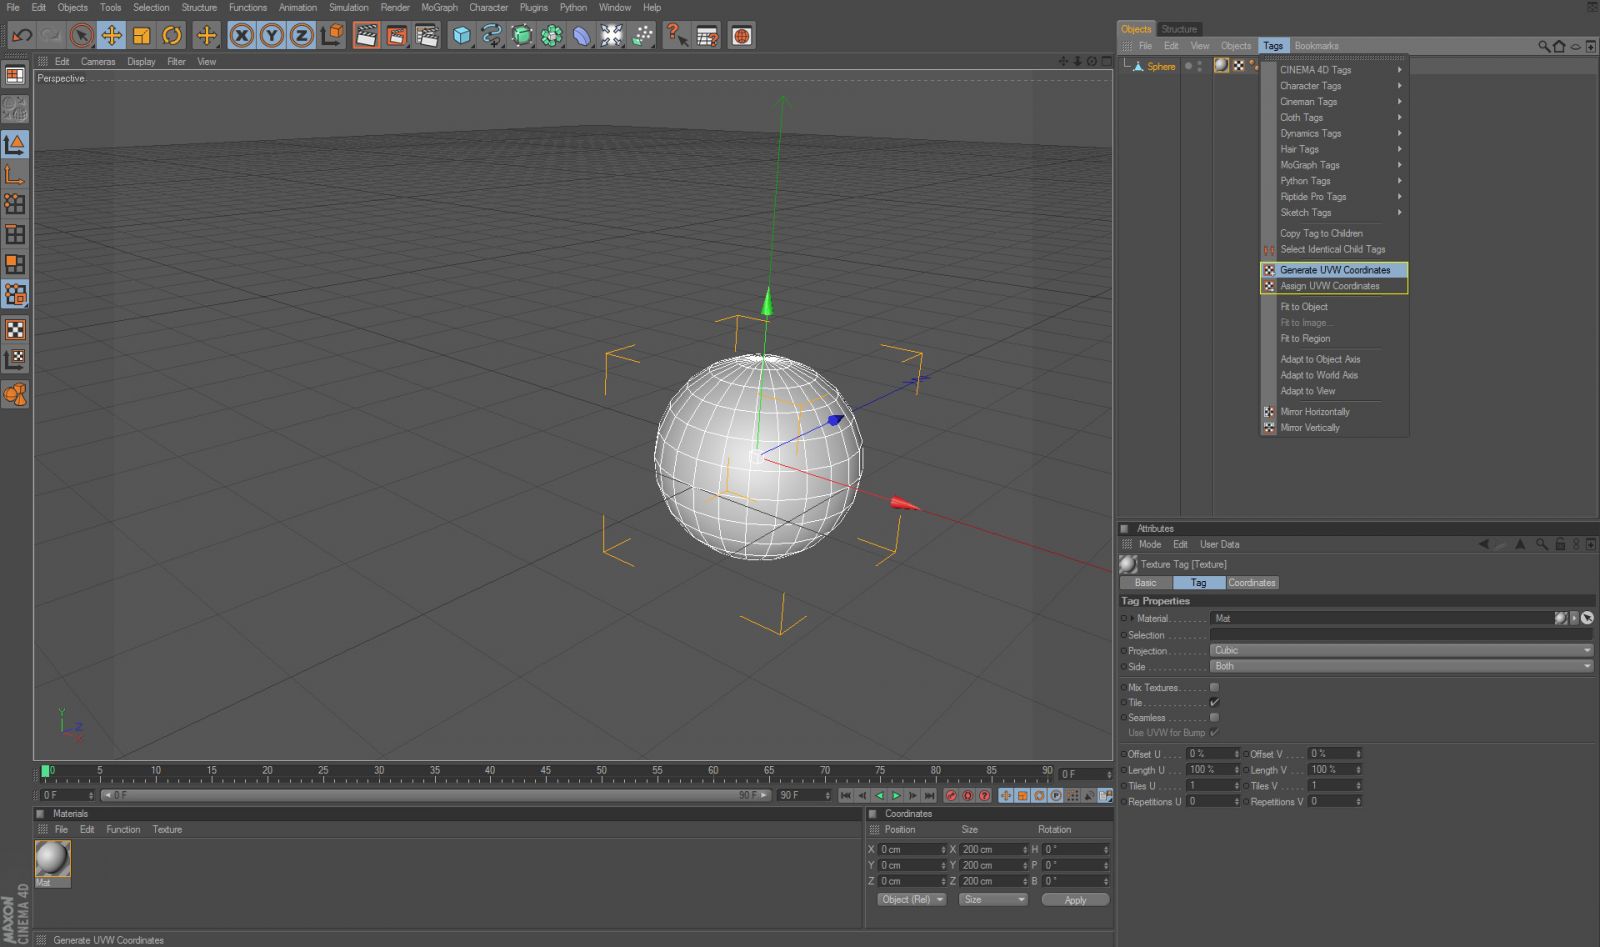Open the Side dropdown showing Both

(1400, 666)
